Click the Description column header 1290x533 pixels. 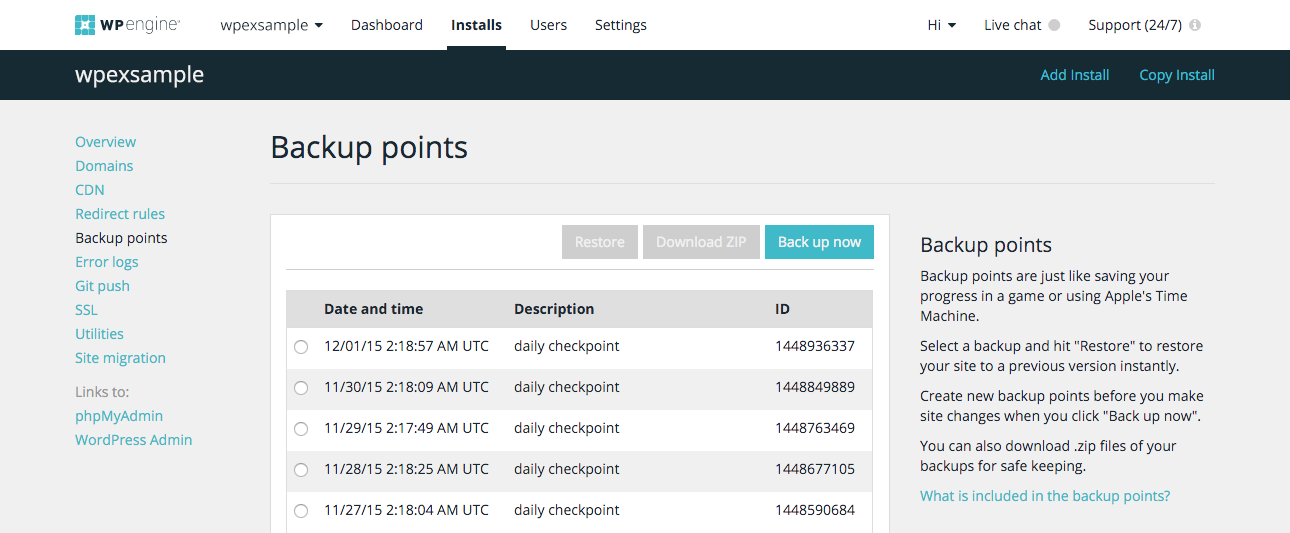[x=554, y=309]
